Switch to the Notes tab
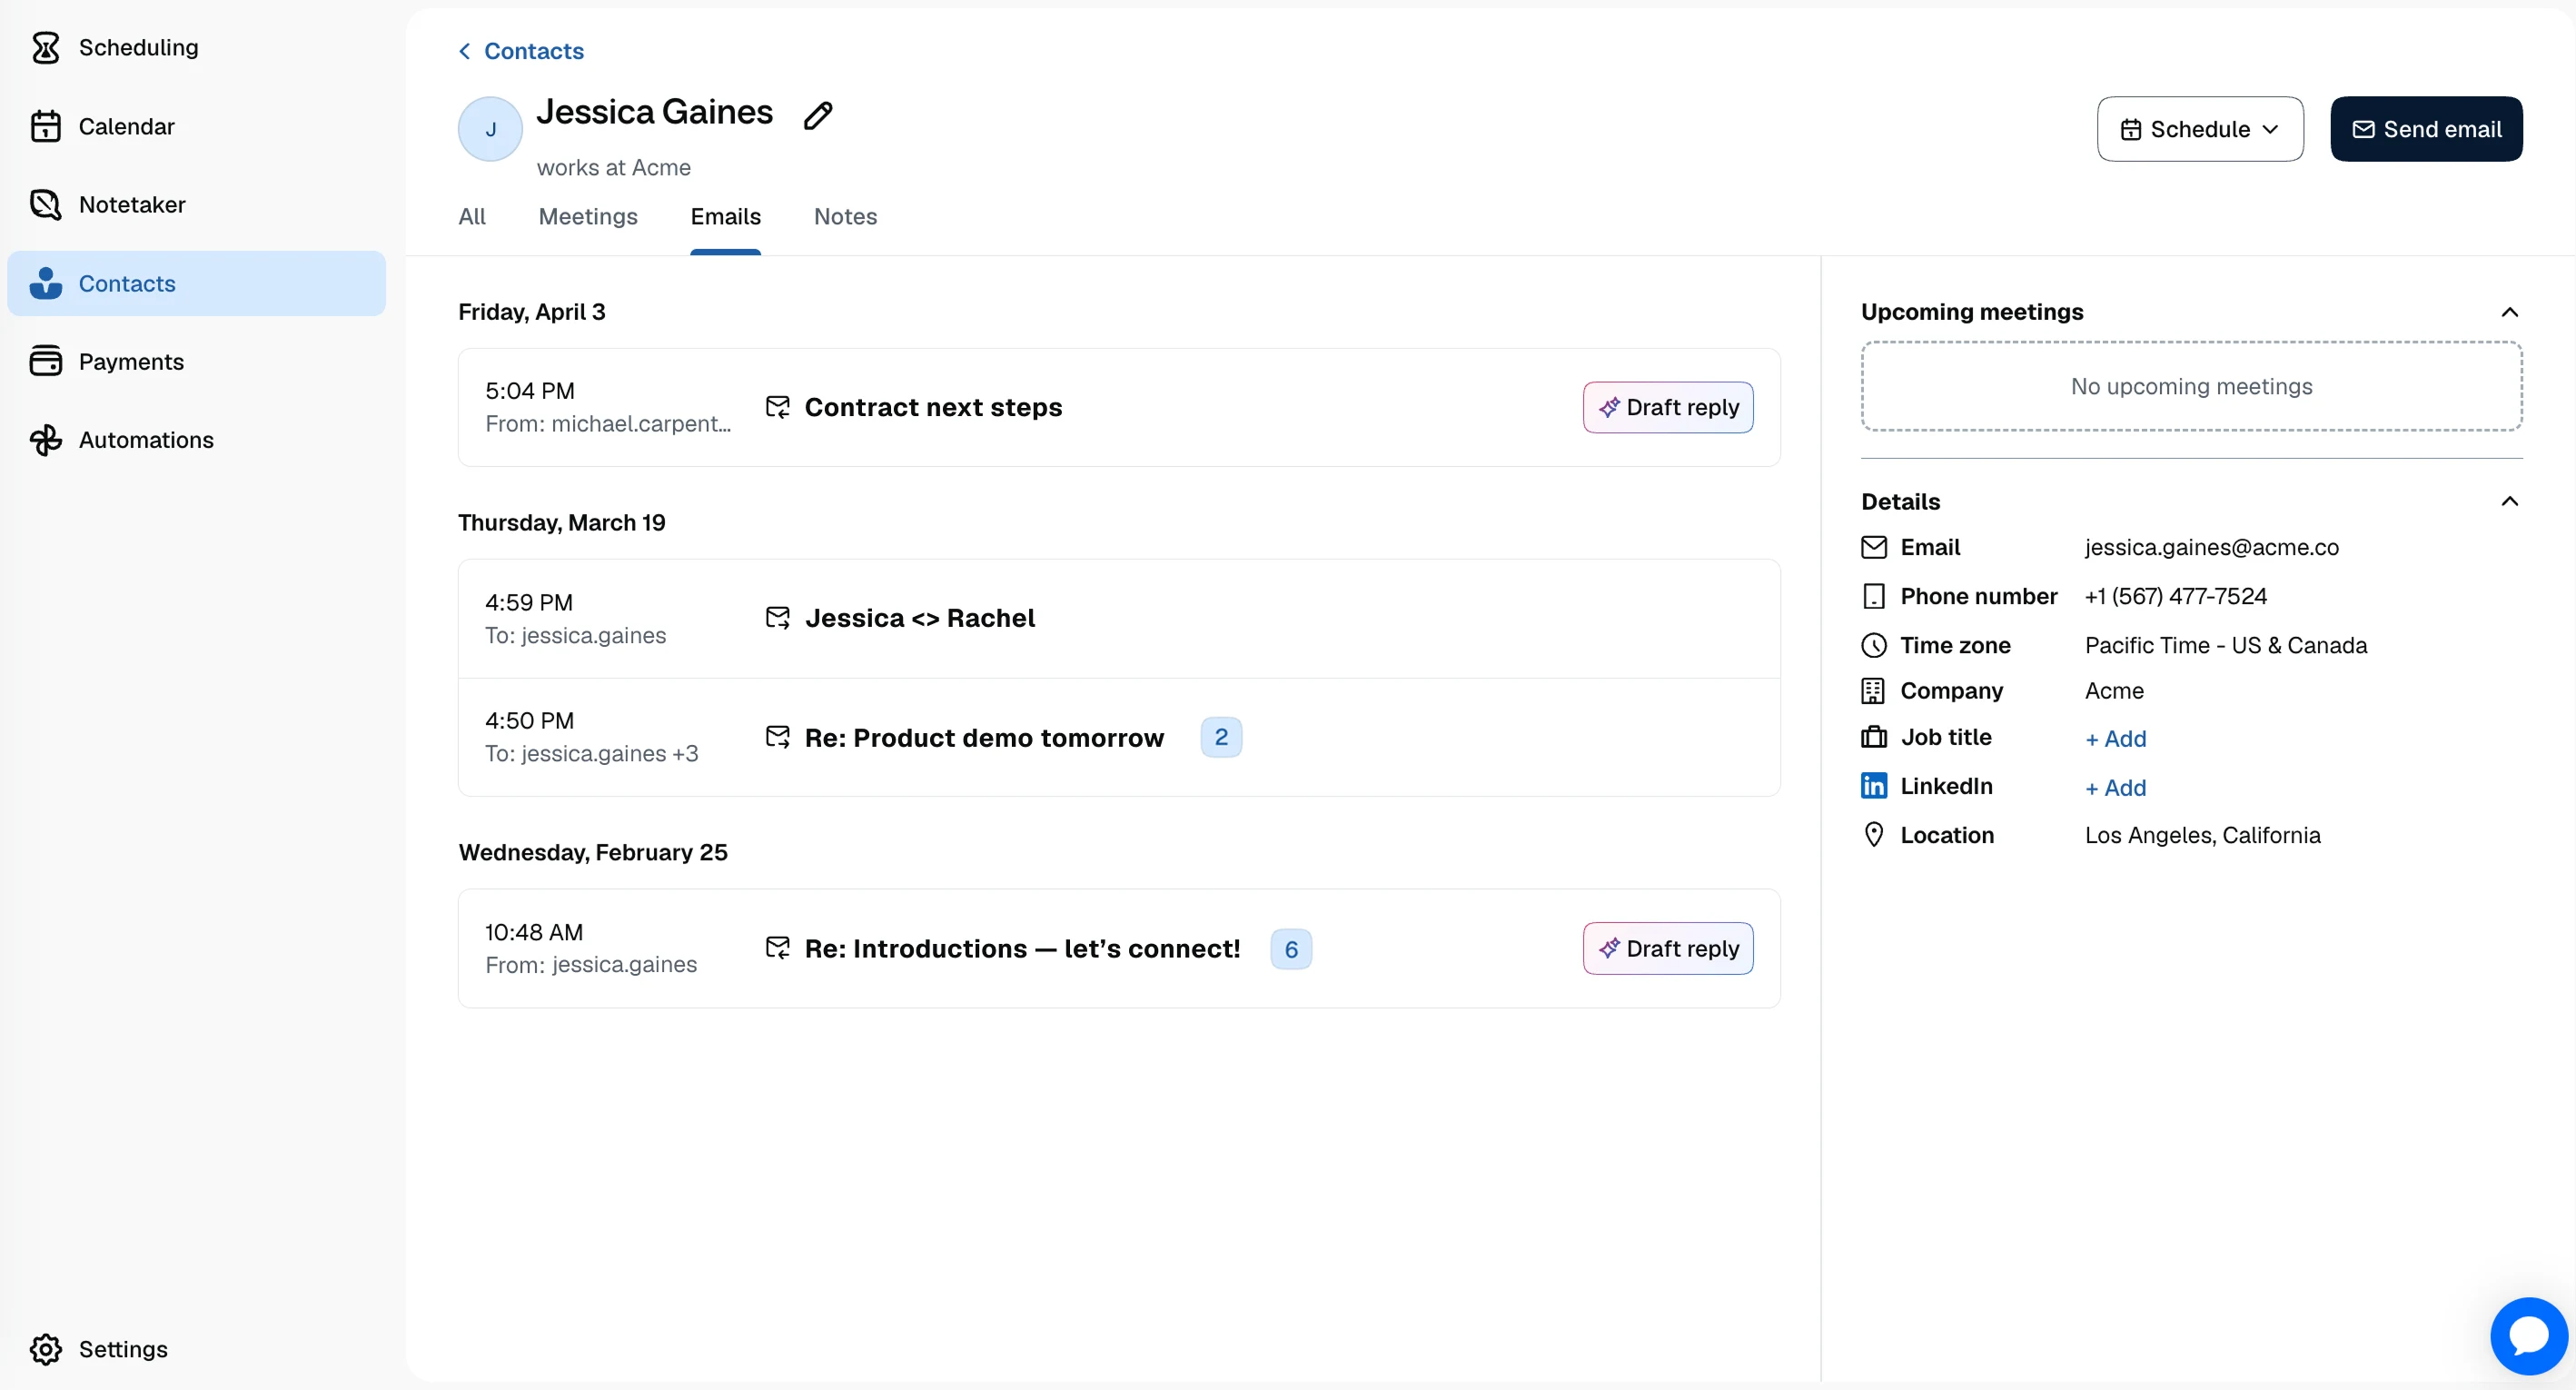The width and height of the screenshot is (2576, 1390). 845,216
